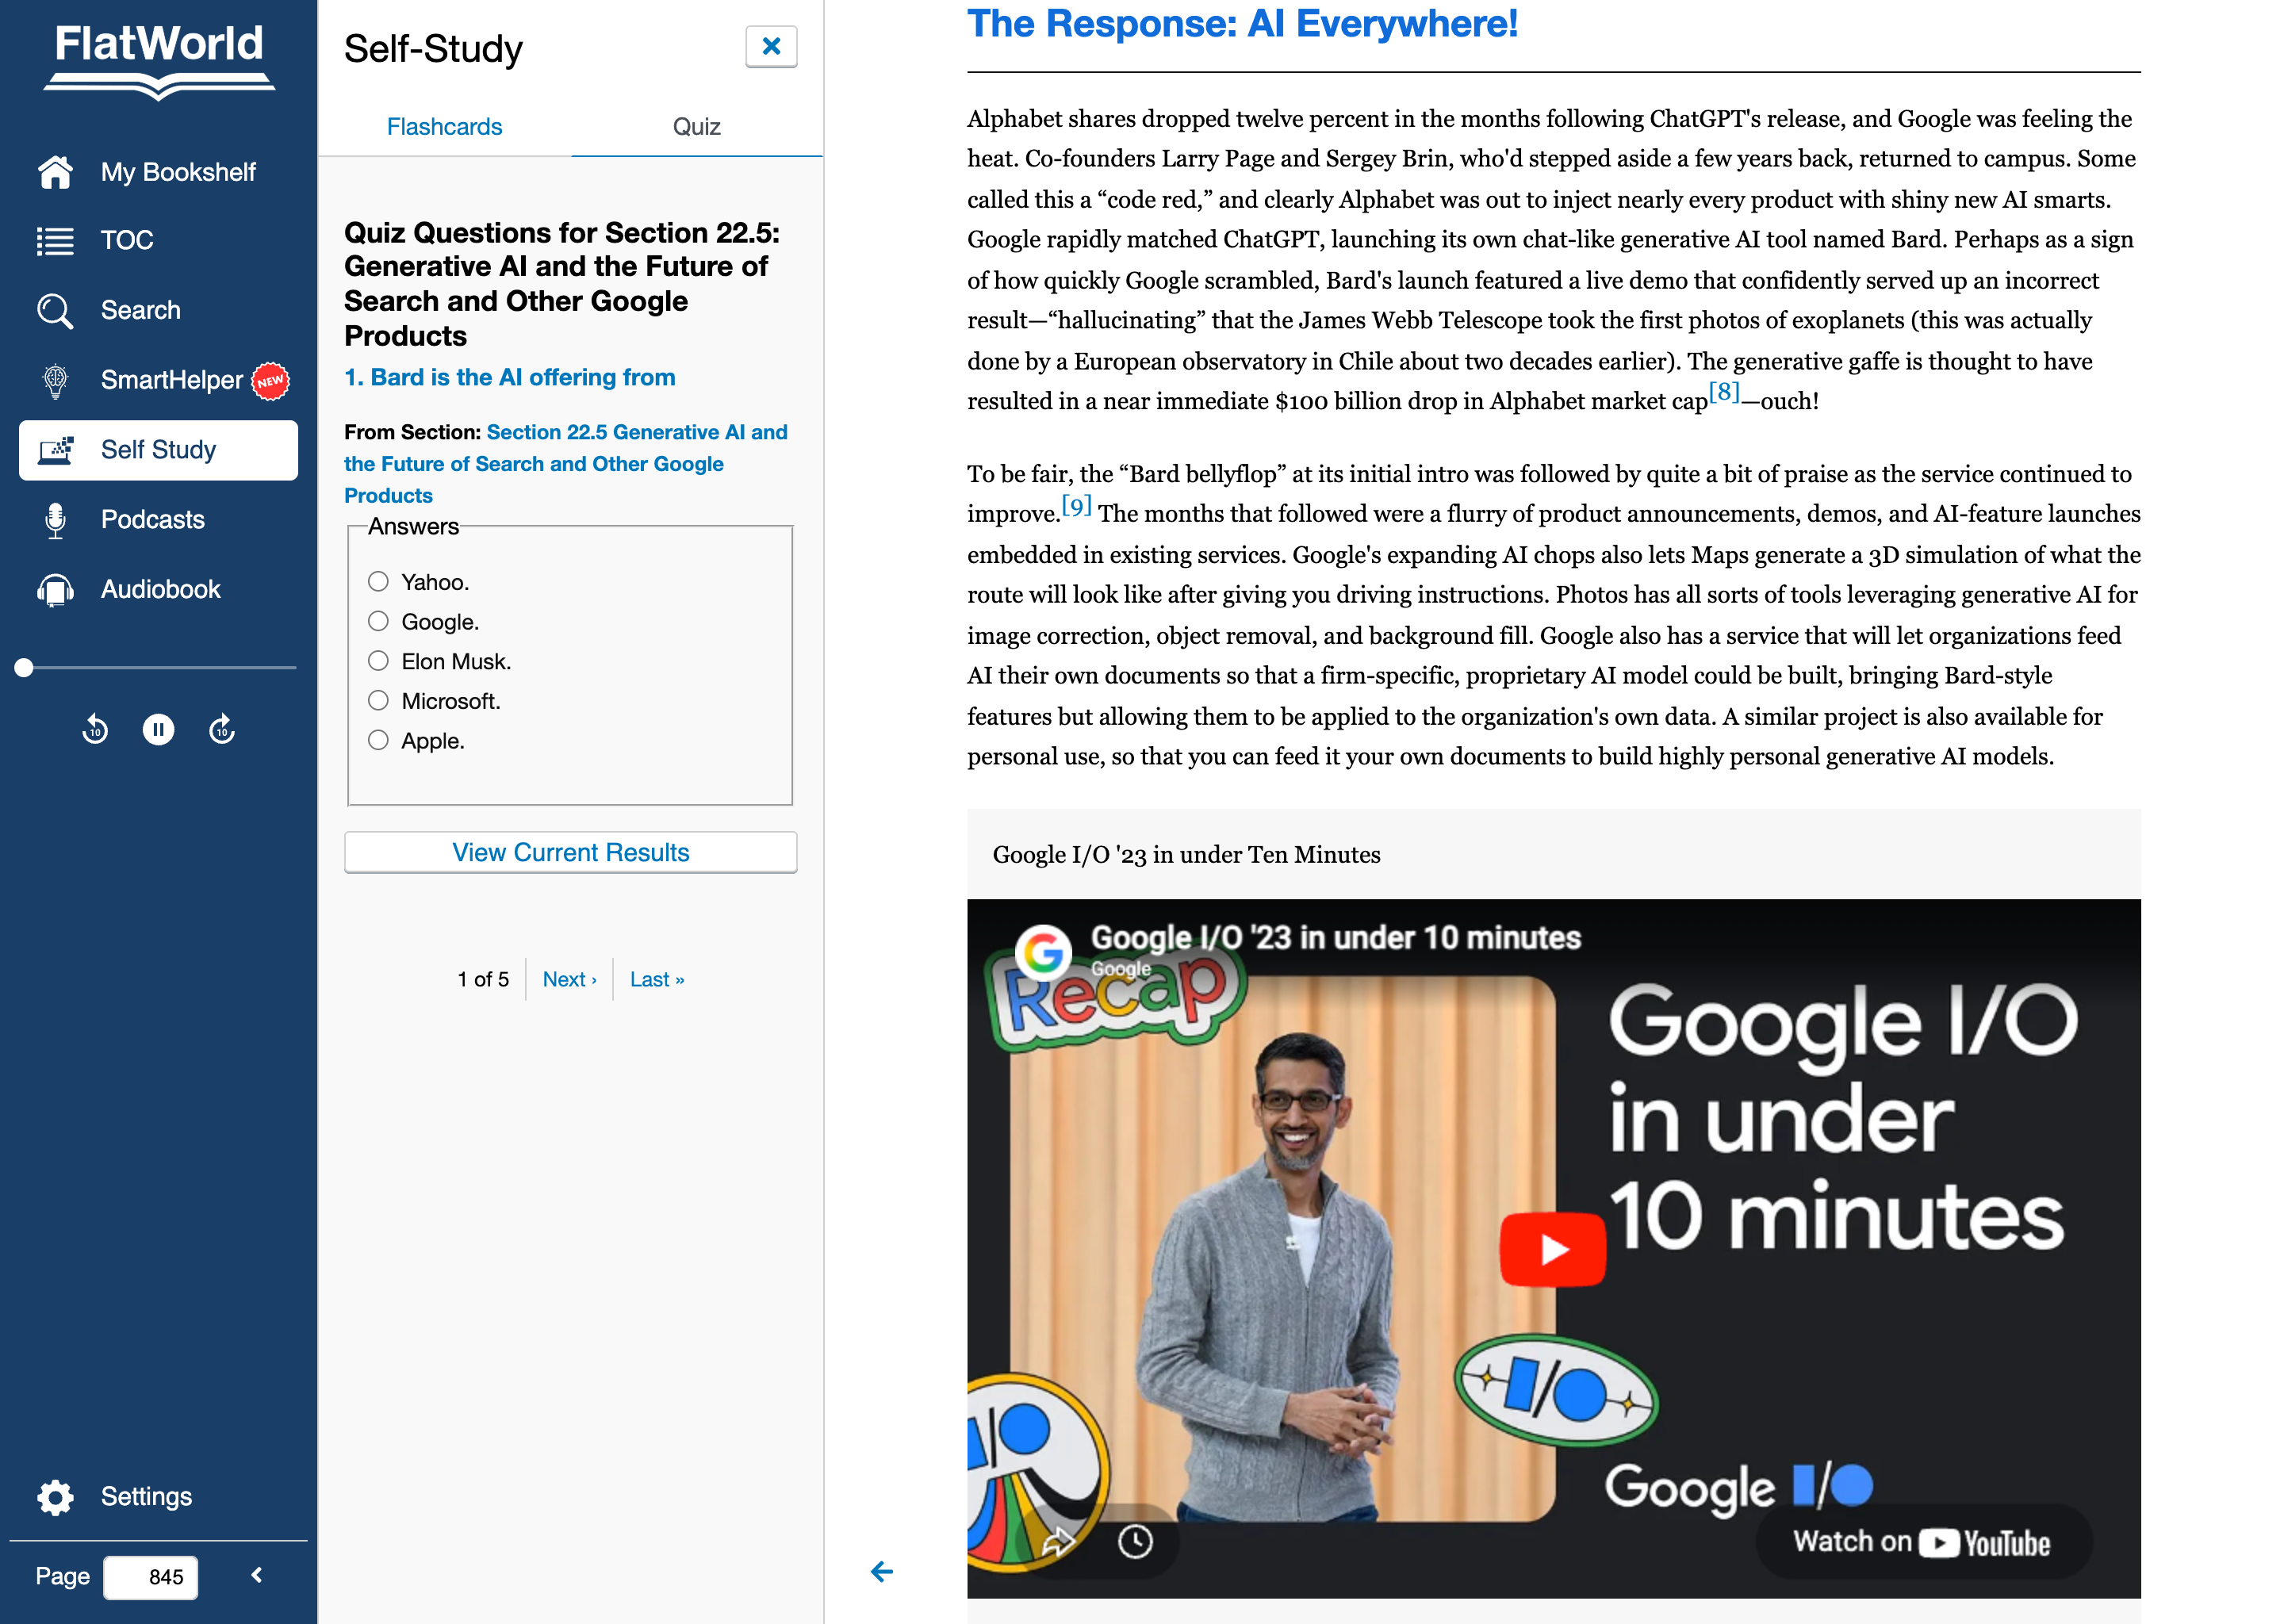Click The Response: AI Everywhere! heading
2284x1624 pixels.
point(1242,23)
